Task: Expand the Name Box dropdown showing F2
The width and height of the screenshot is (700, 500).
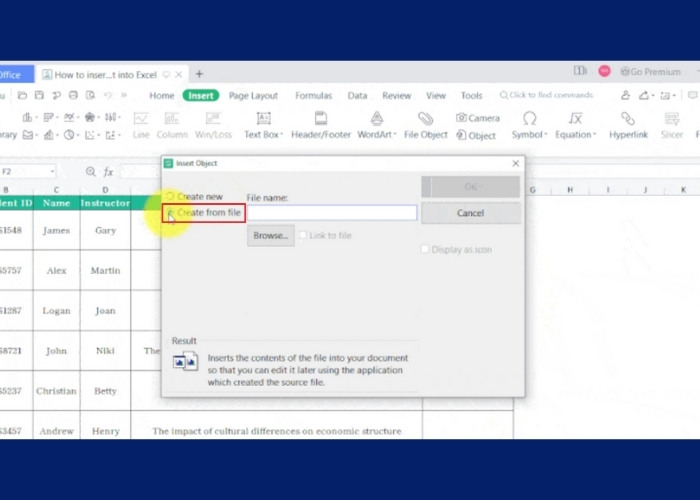Action: (52, 172)
